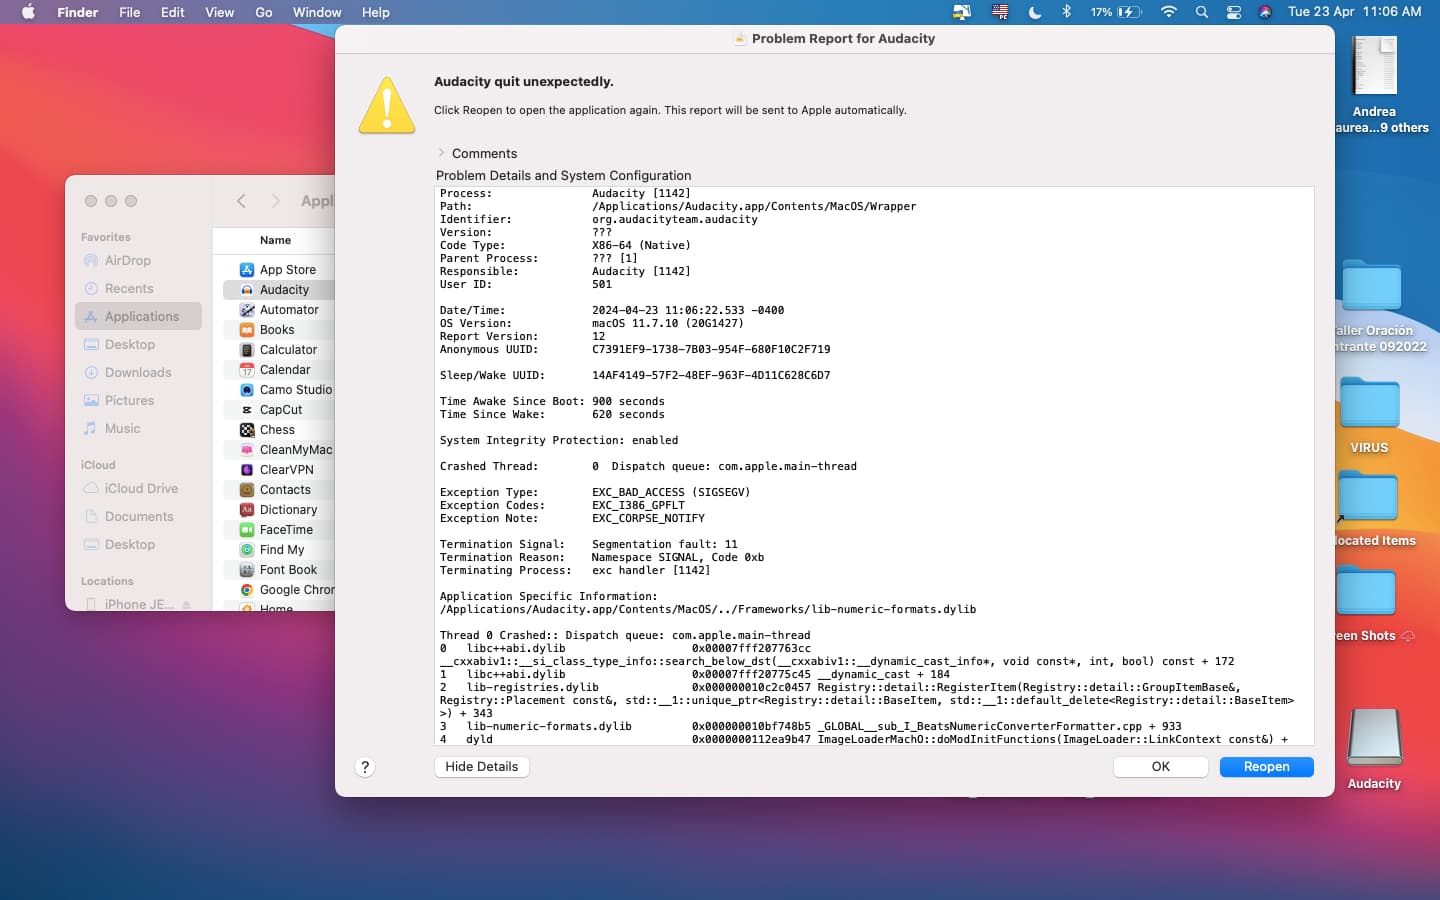
Task: Open the Apple menu
Action: pos(28,12)
